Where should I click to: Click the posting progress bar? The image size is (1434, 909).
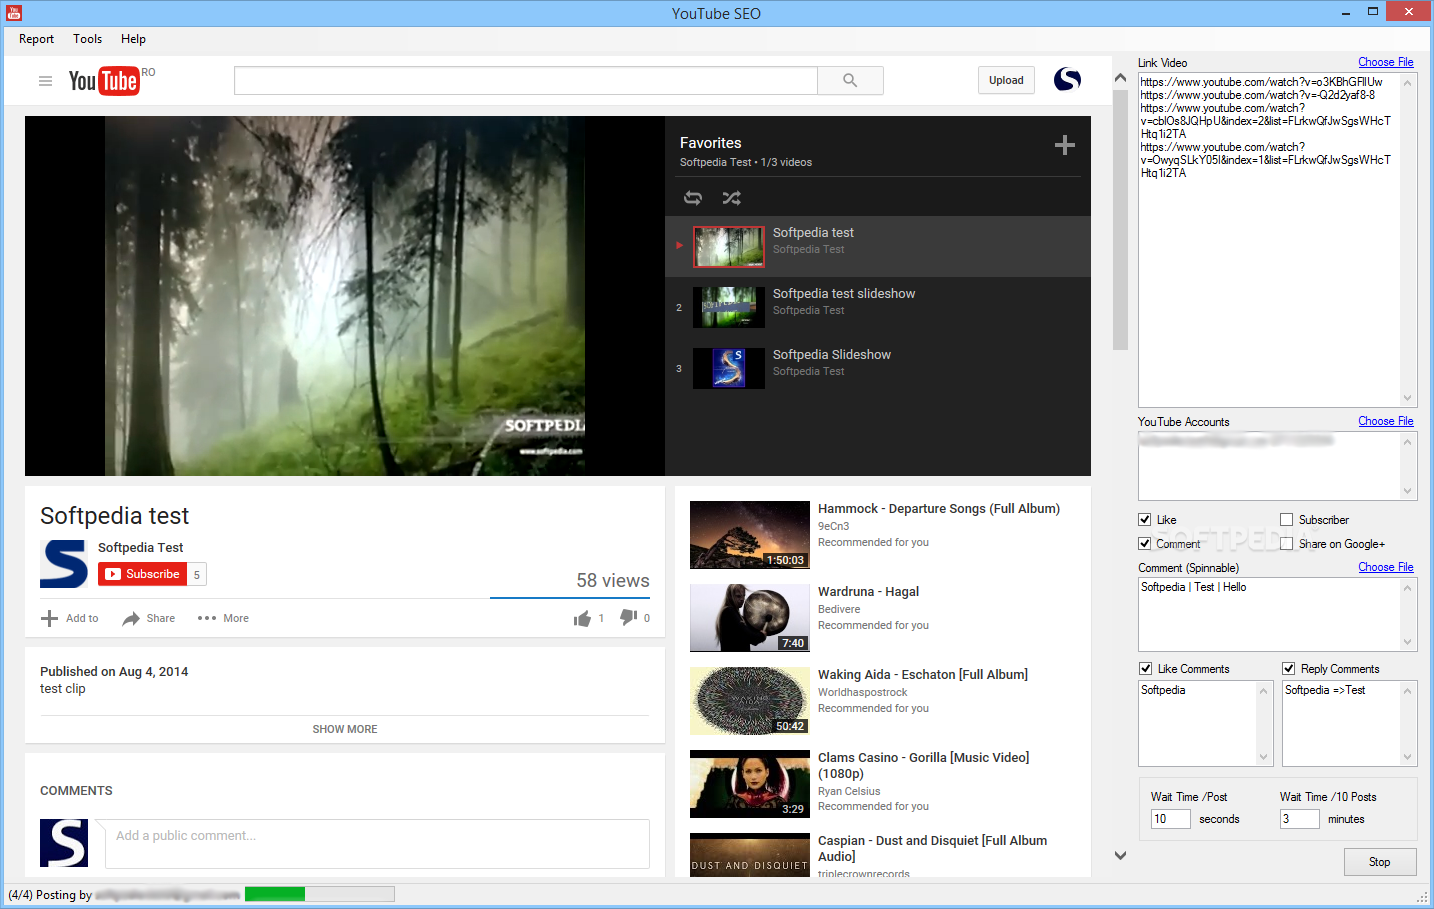click(x=319, y=894)
